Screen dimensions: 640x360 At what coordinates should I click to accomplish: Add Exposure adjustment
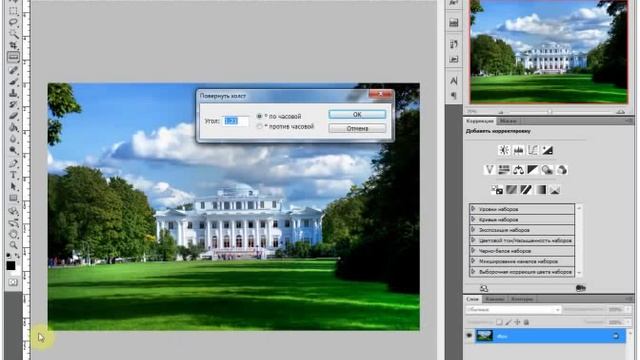(547, 150)
